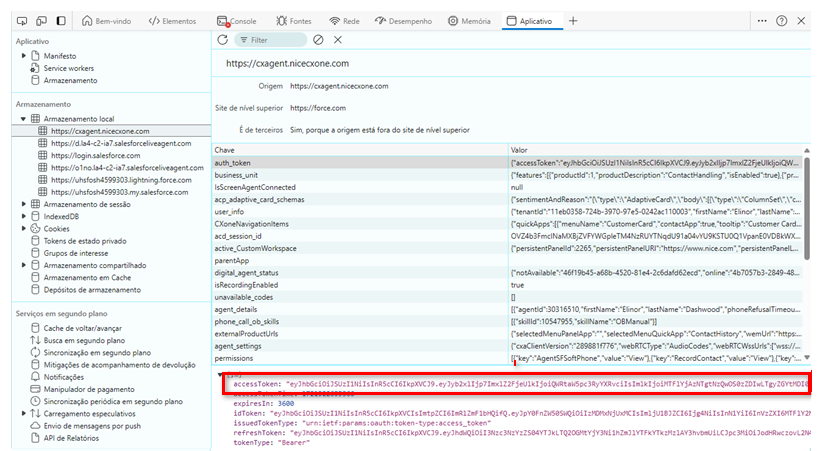
Task: Select Busca em segundo plano
Action: (x=84, y=340)
